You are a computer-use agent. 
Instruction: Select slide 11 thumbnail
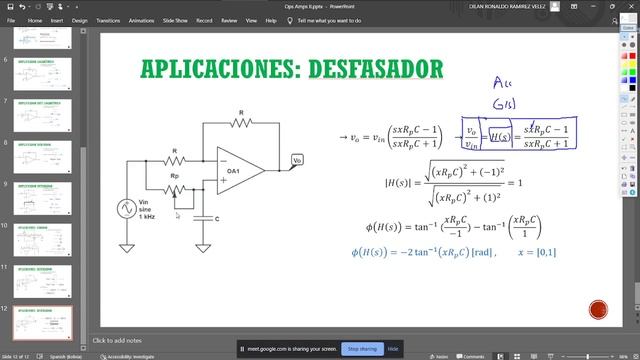[42, 282]
